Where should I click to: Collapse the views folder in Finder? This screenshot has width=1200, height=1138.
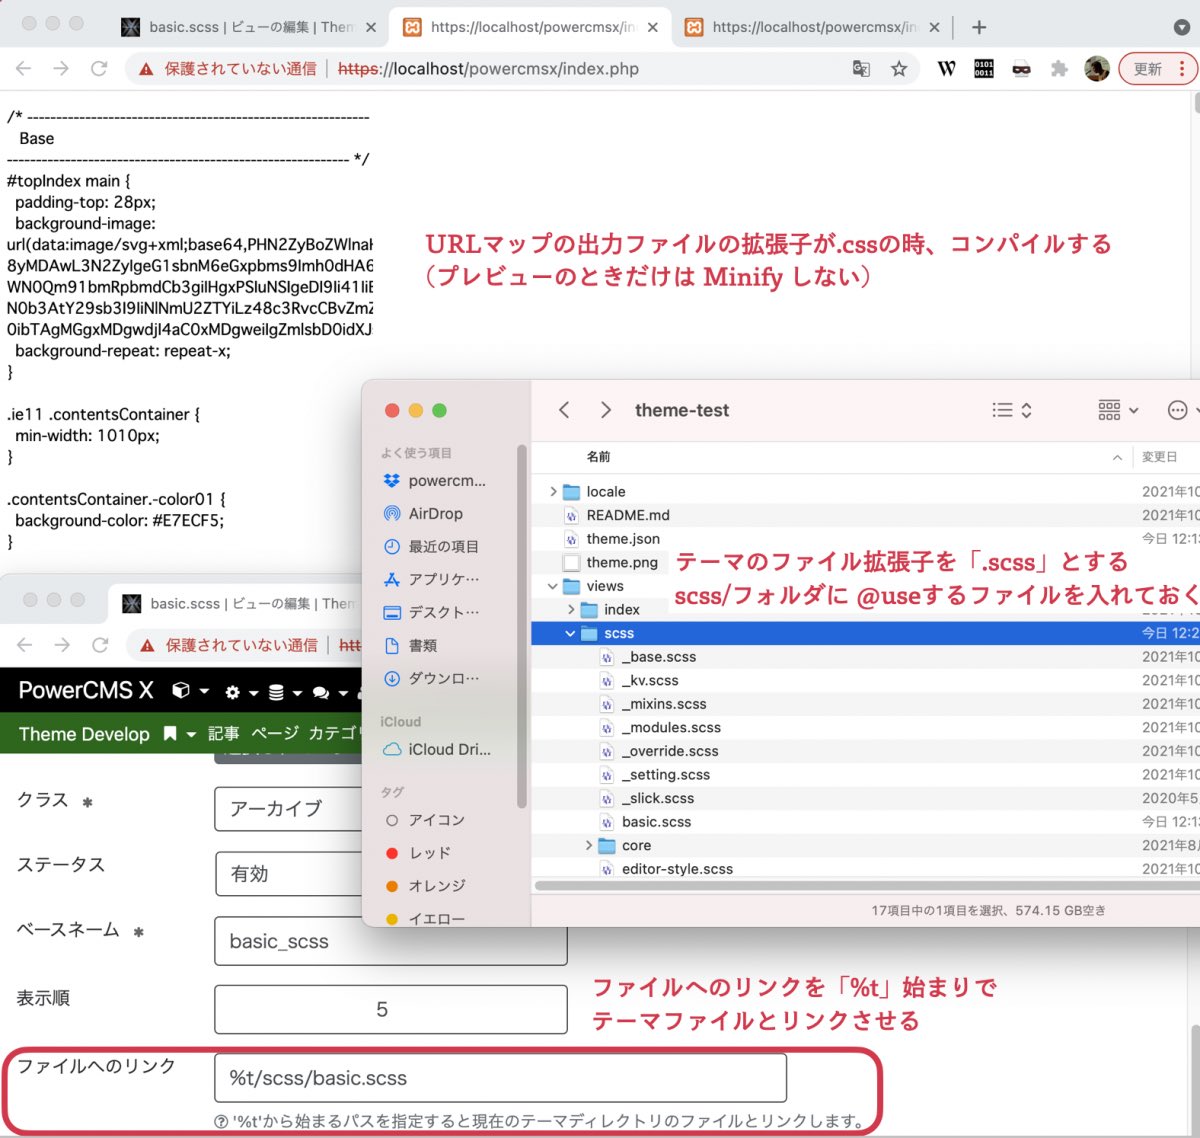click(x=553, y=586)
